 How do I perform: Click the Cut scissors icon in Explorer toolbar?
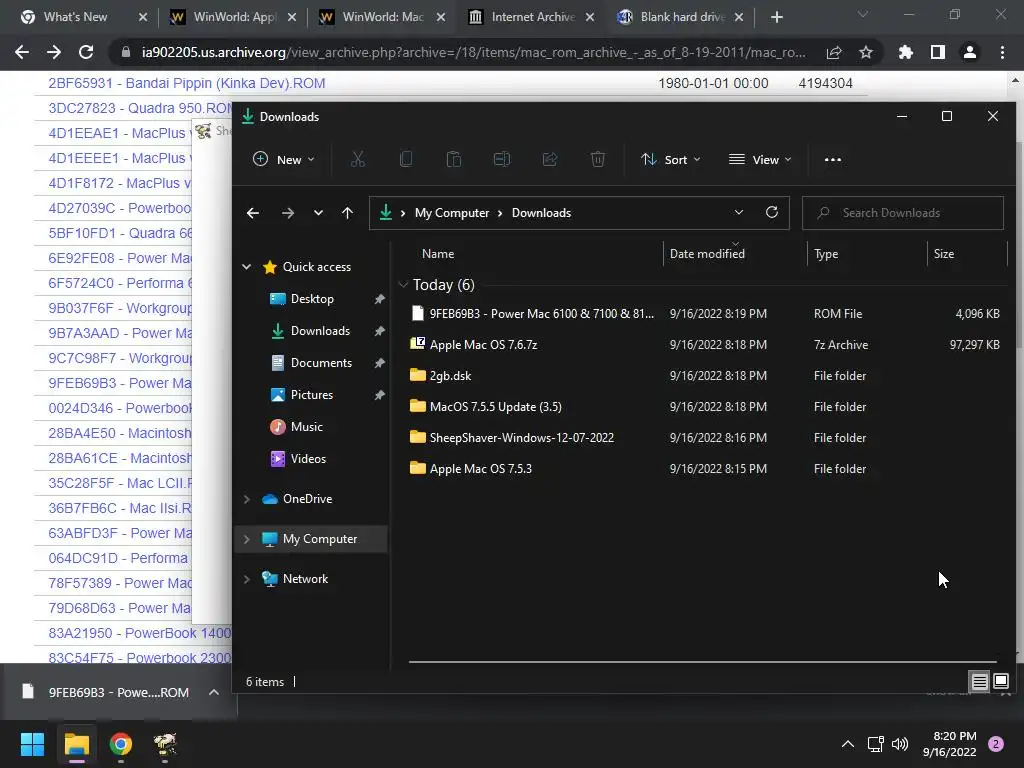(x=357, y=159)
